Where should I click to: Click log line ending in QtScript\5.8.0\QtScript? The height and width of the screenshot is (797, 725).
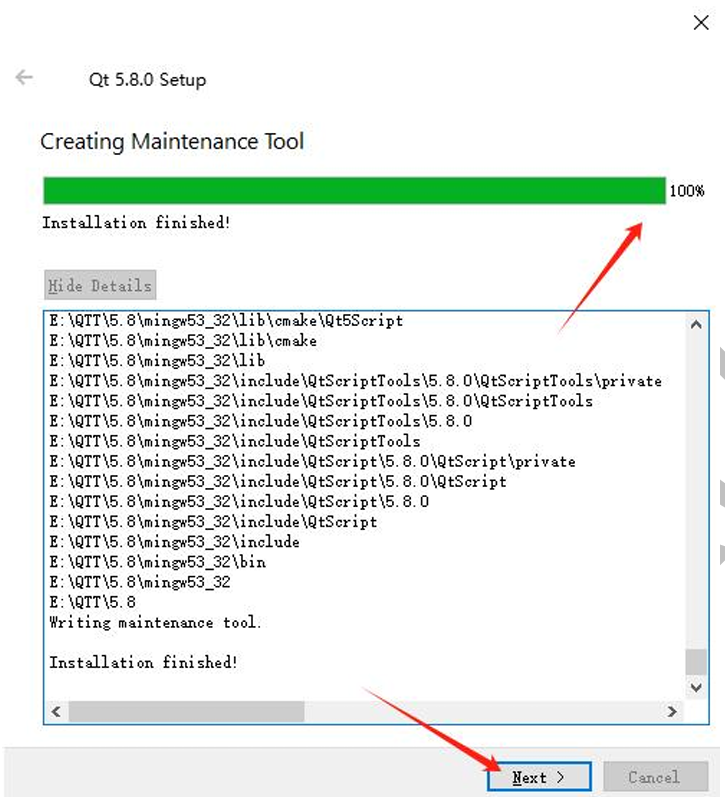click(278, 481)
